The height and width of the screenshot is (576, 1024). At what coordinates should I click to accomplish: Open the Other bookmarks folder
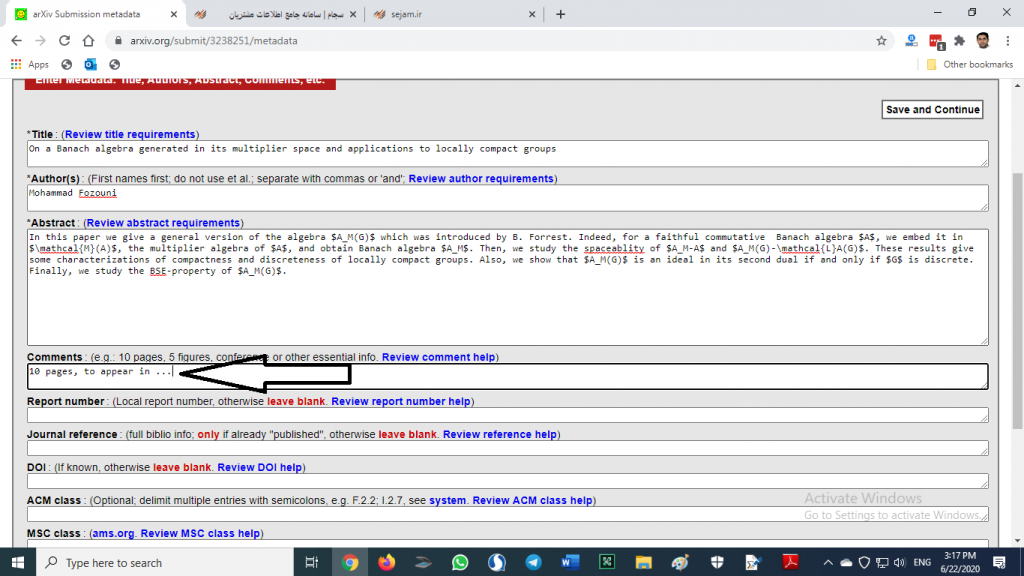[970, 65]
